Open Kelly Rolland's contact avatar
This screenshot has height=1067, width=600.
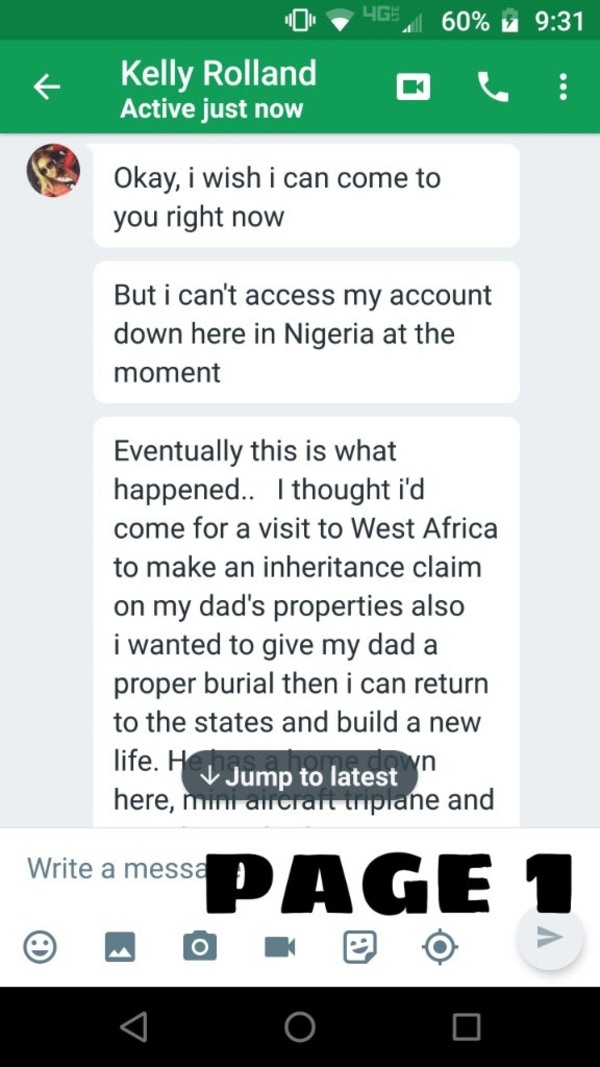(x=53, y=170)
